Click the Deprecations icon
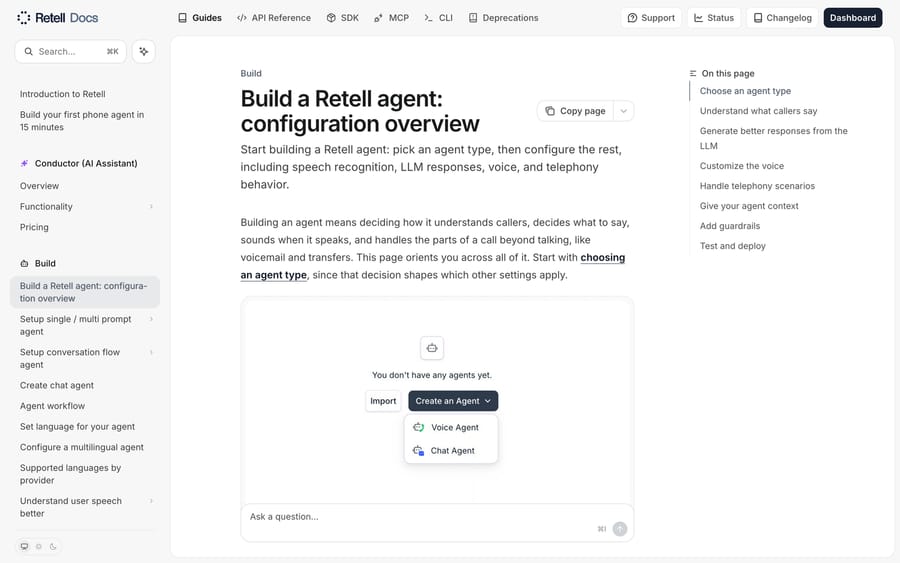 click(x=473, y=18)
